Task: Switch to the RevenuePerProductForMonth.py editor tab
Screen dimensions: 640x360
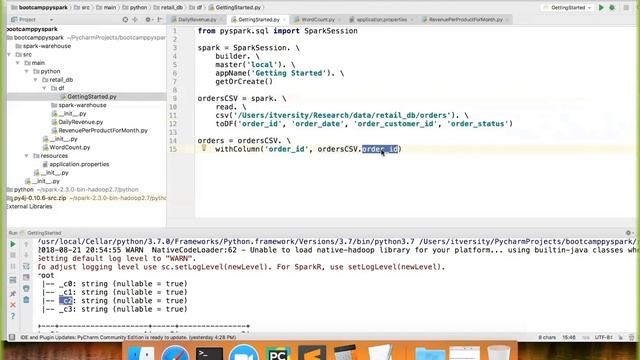Action: pos(465,20)
